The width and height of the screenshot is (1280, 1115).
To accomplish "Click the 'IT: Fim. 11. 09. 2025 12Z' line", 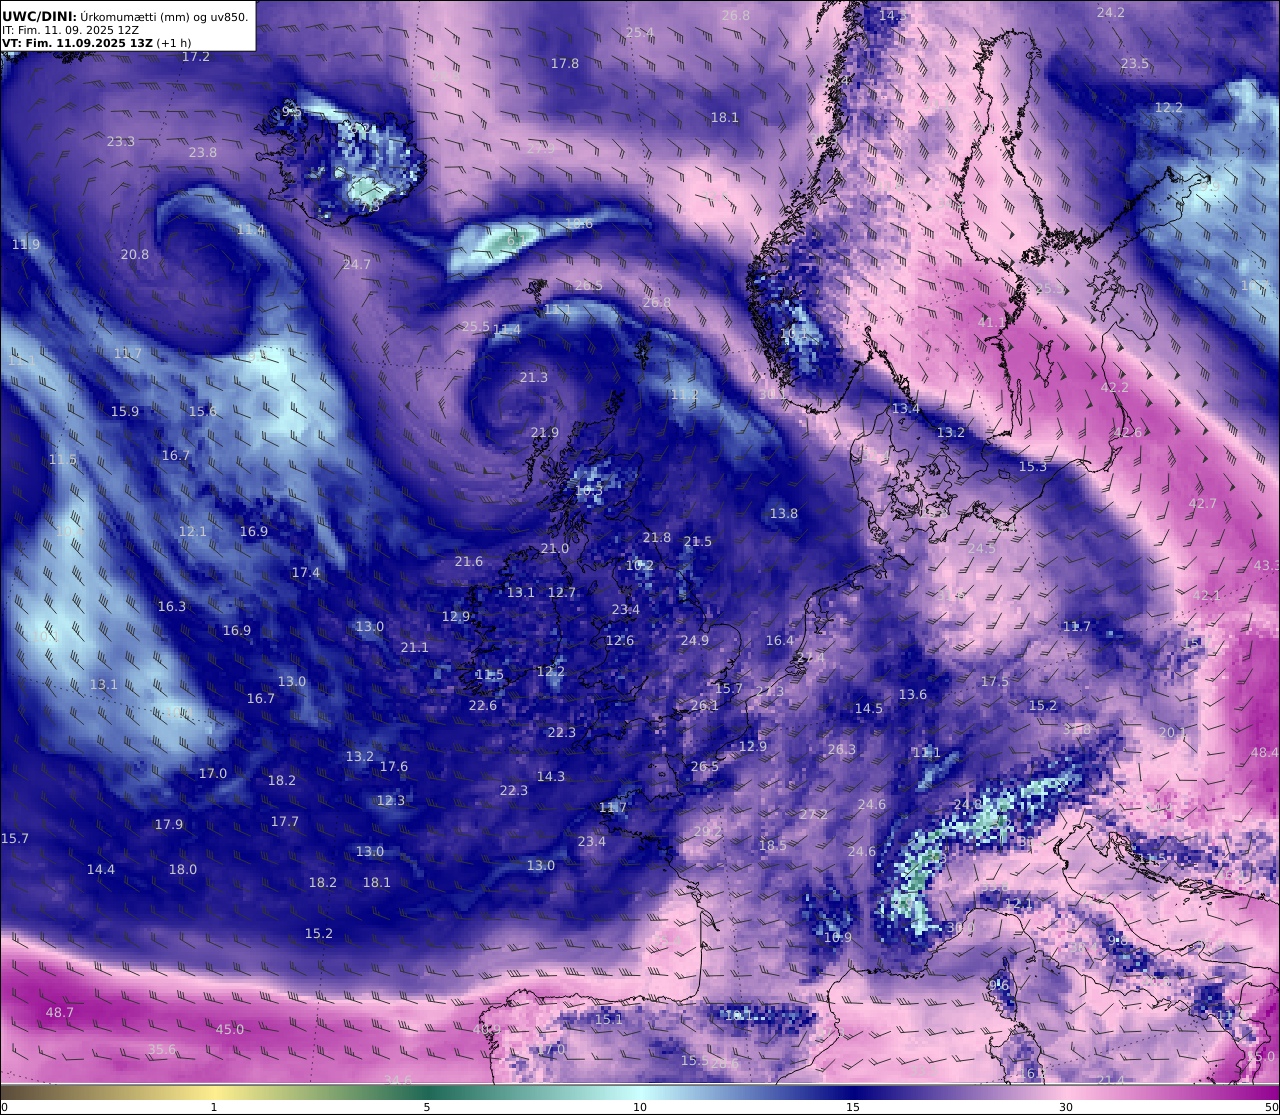I will pos(70,30).
